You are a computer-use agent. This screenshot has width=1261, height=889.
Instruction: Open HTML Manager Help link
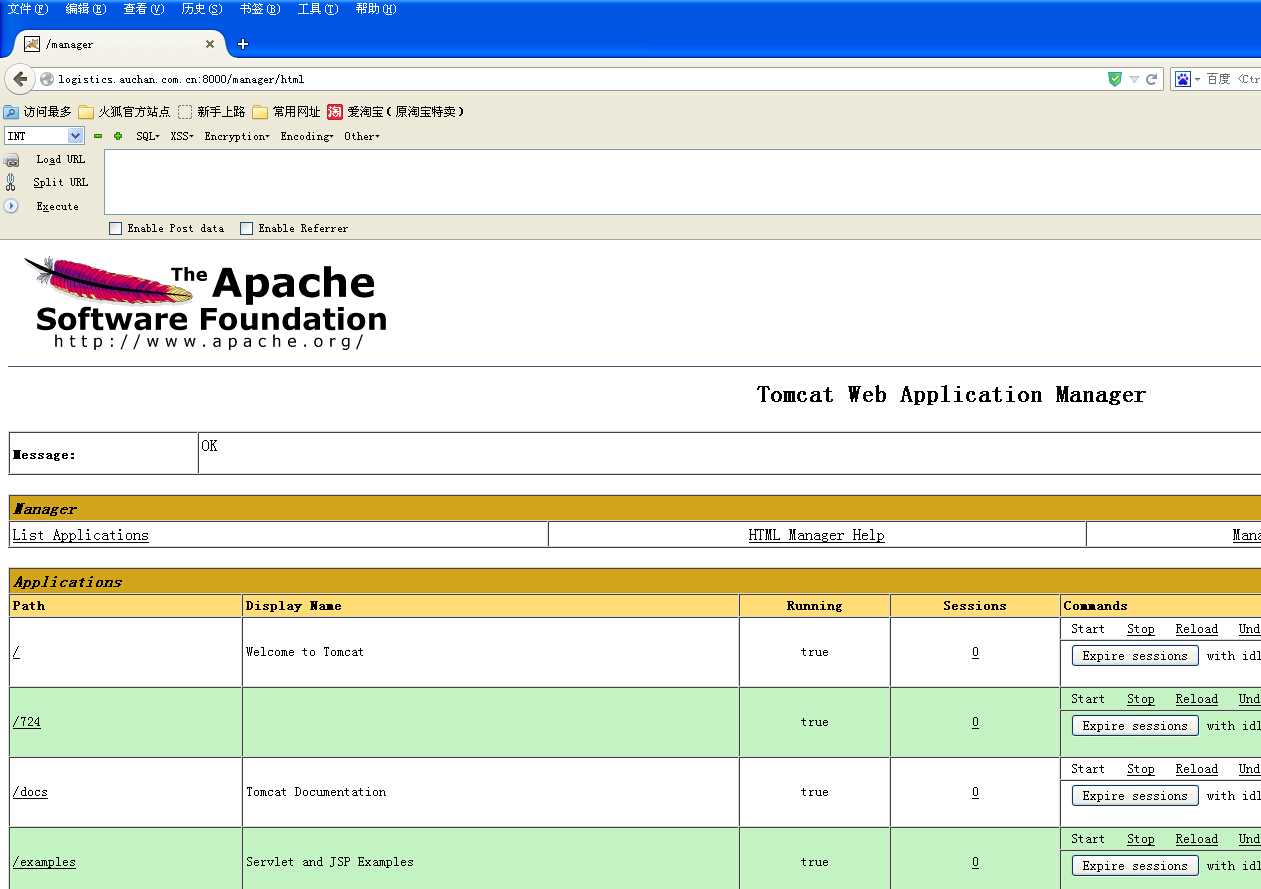click(x=816, y=535)
